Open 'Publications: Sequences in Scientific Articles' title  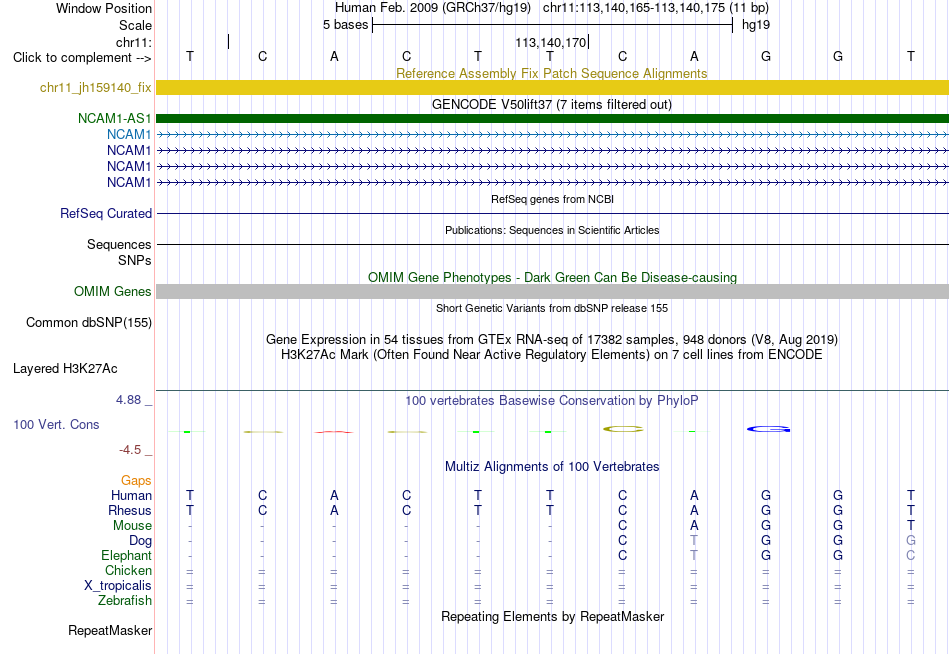pyautogui.click(x=552, y=230)
